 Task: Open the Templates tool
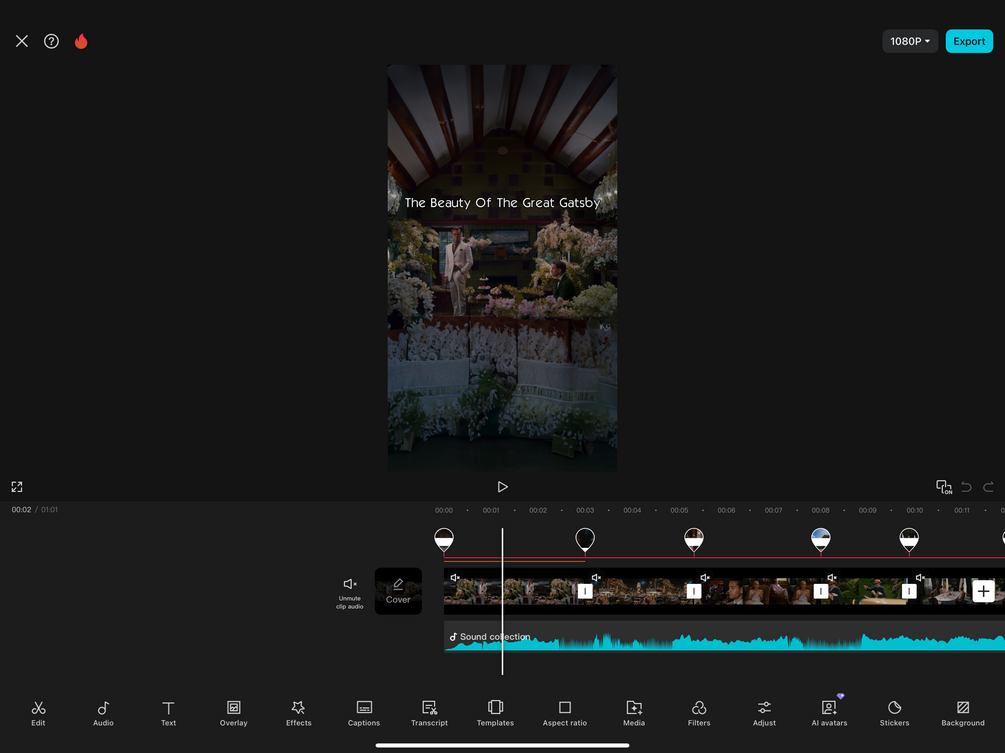pos(495,713)
